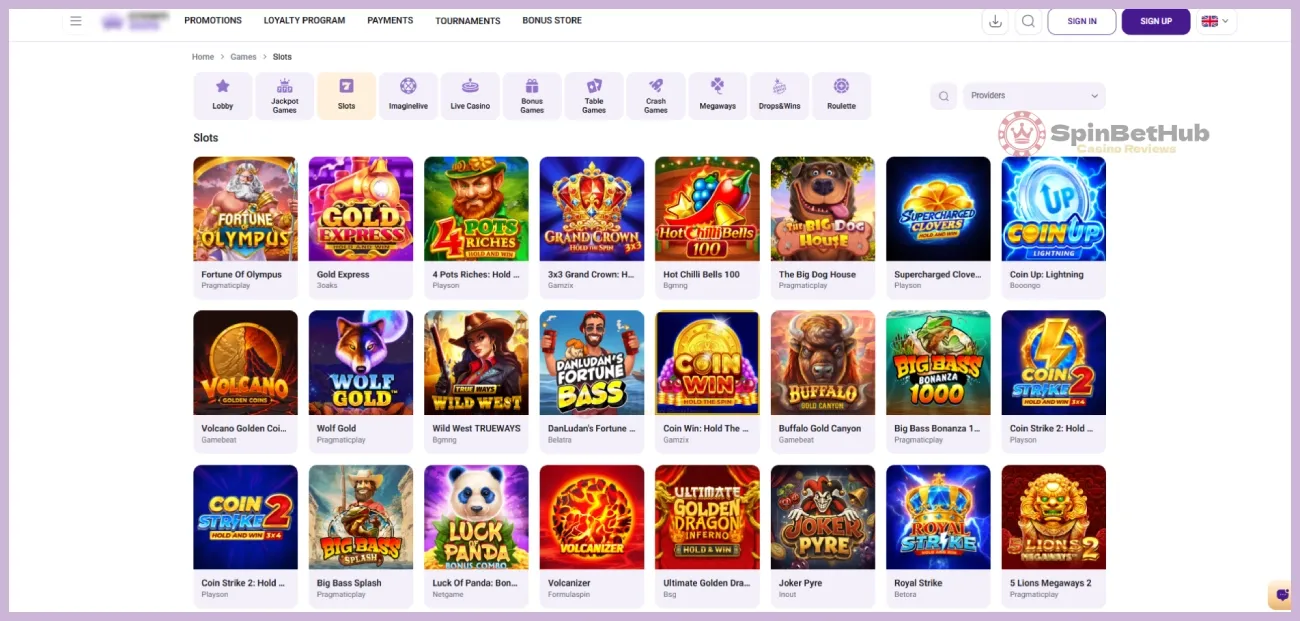The width and height of the screenshot is (1300, 621).
Task: Open the Bonus Store menu item
Action: click(552, 21)
